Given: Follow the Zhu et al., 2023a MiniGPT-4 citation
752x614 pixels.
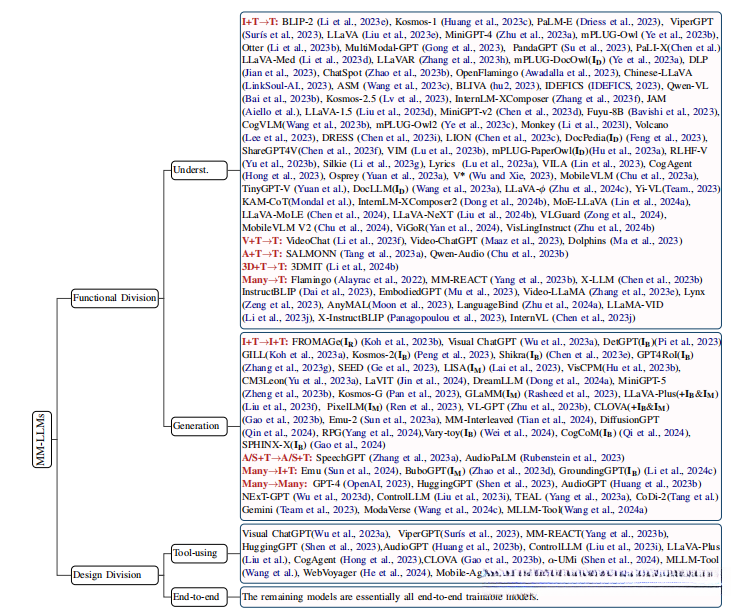Looking at the screenshot, I should (537, 35).
